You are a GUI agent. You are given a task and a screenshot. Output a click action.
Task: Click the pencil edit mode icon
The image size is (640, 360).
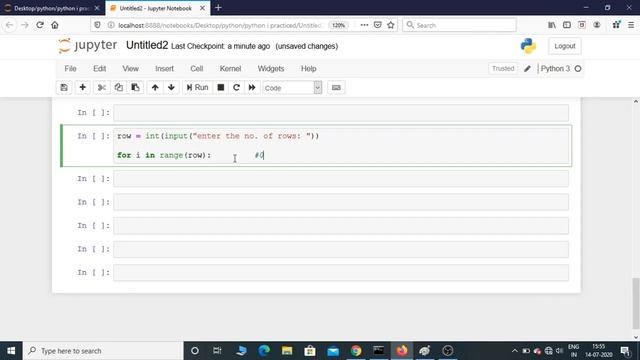[x=527, y=69]
